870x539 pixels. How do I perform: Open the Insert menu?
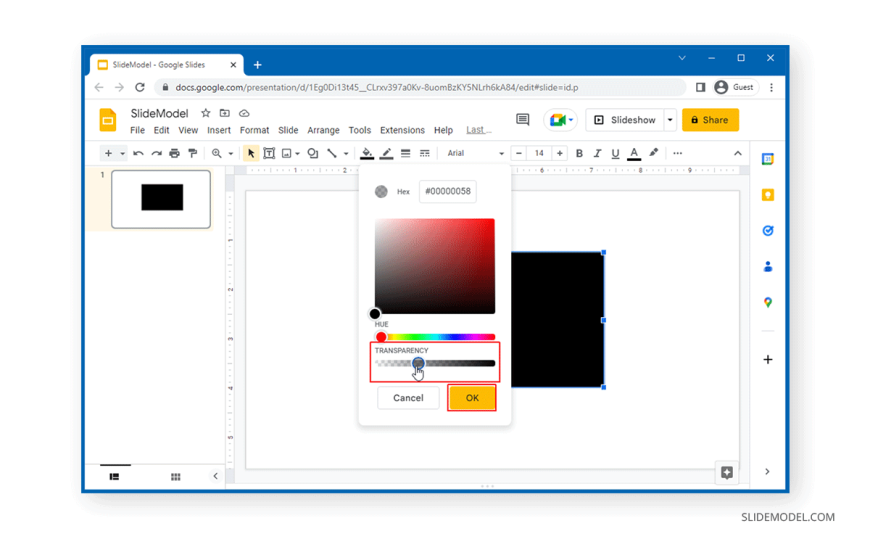coord(219,130)
